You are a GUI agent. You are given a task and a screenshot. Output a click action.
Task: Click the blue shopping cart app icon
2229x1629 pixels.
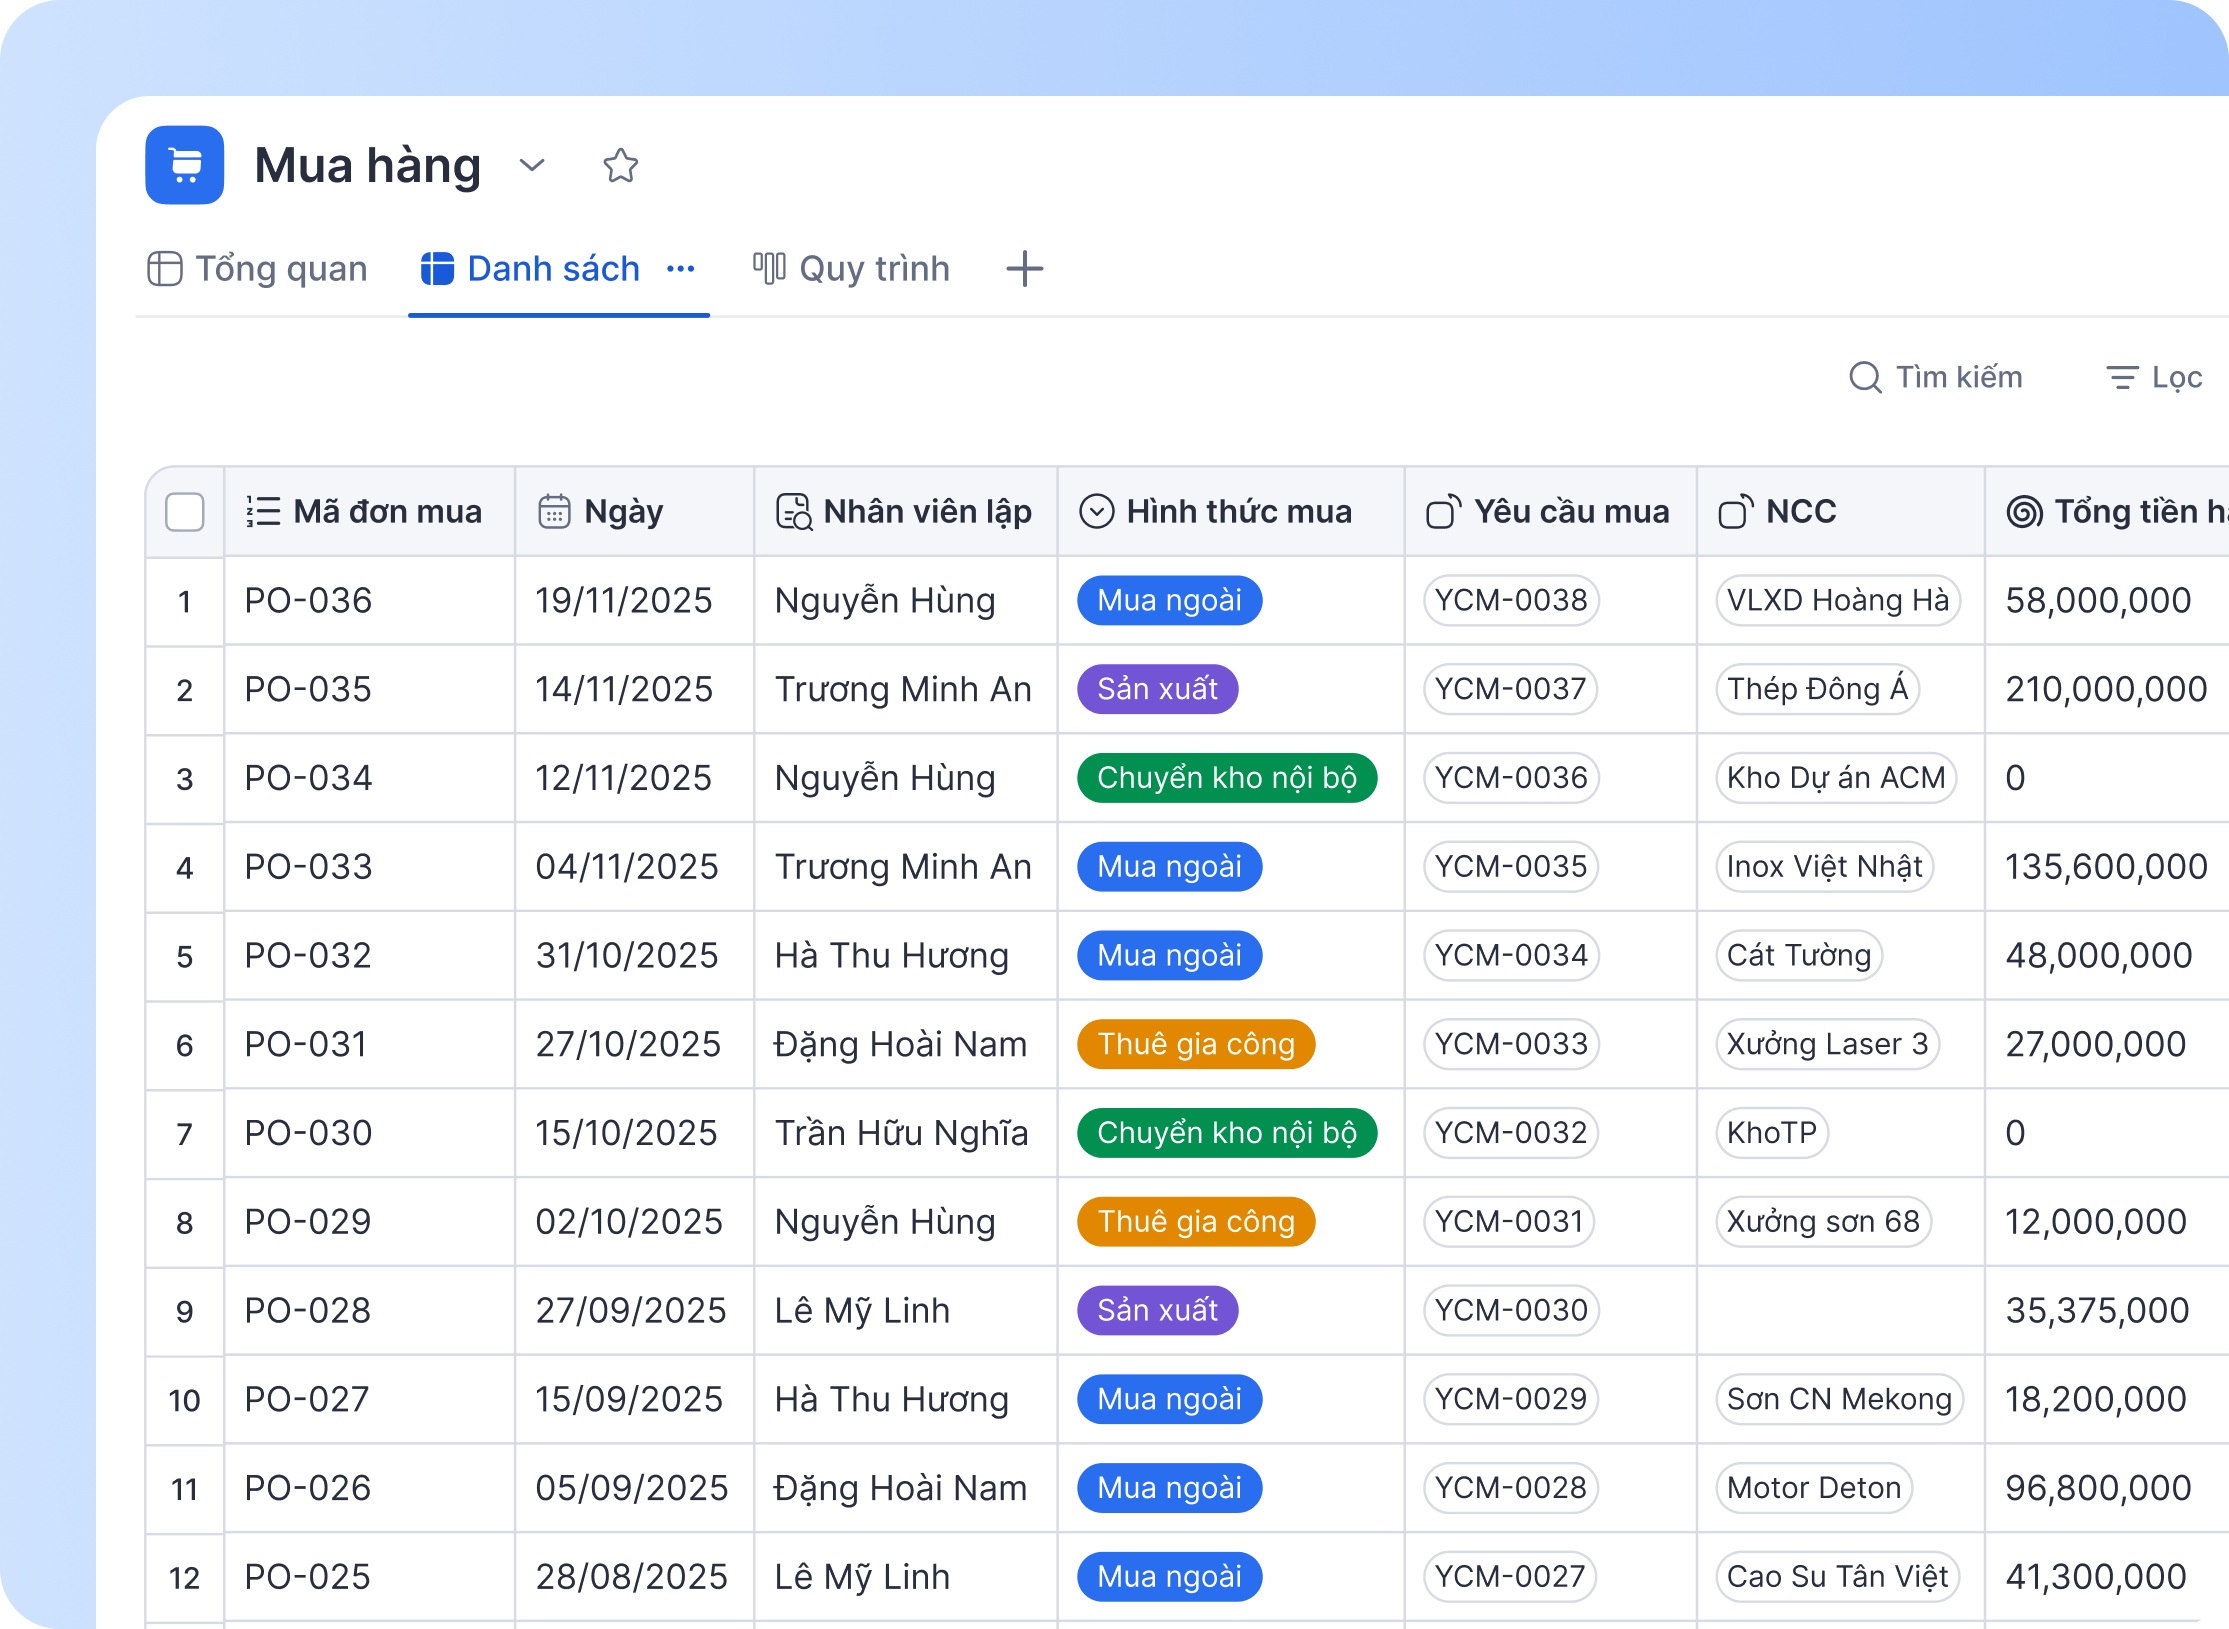pos(185,165)
